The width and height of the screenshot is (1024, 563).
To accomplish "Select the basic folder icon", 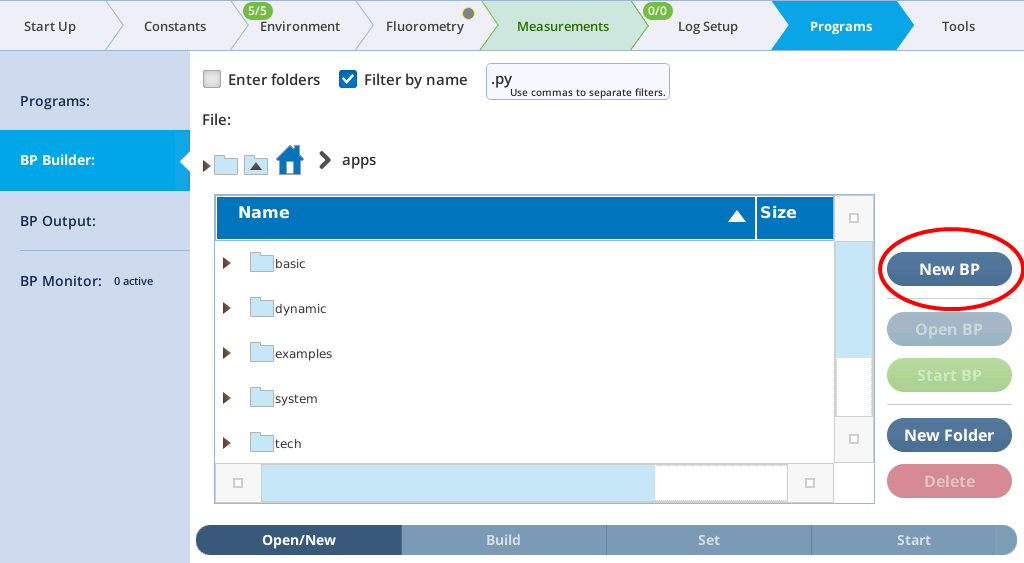I will pos(262,263).
